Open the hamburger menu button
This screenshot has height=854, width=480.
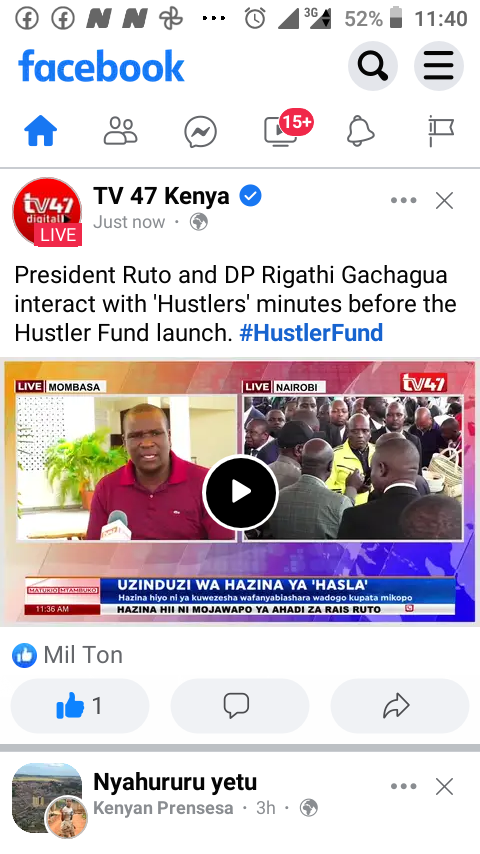pyautogui.click(x=439, y=66)
